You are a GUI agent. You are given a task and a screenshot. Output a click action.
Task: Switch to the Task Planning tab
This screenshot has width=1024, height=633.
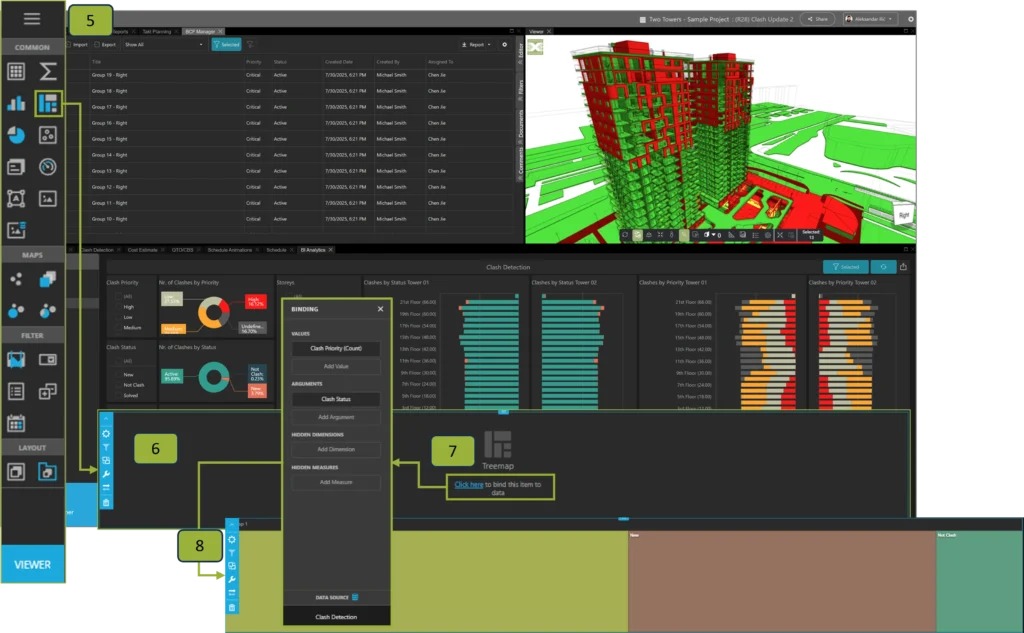(x=157, y=31)
